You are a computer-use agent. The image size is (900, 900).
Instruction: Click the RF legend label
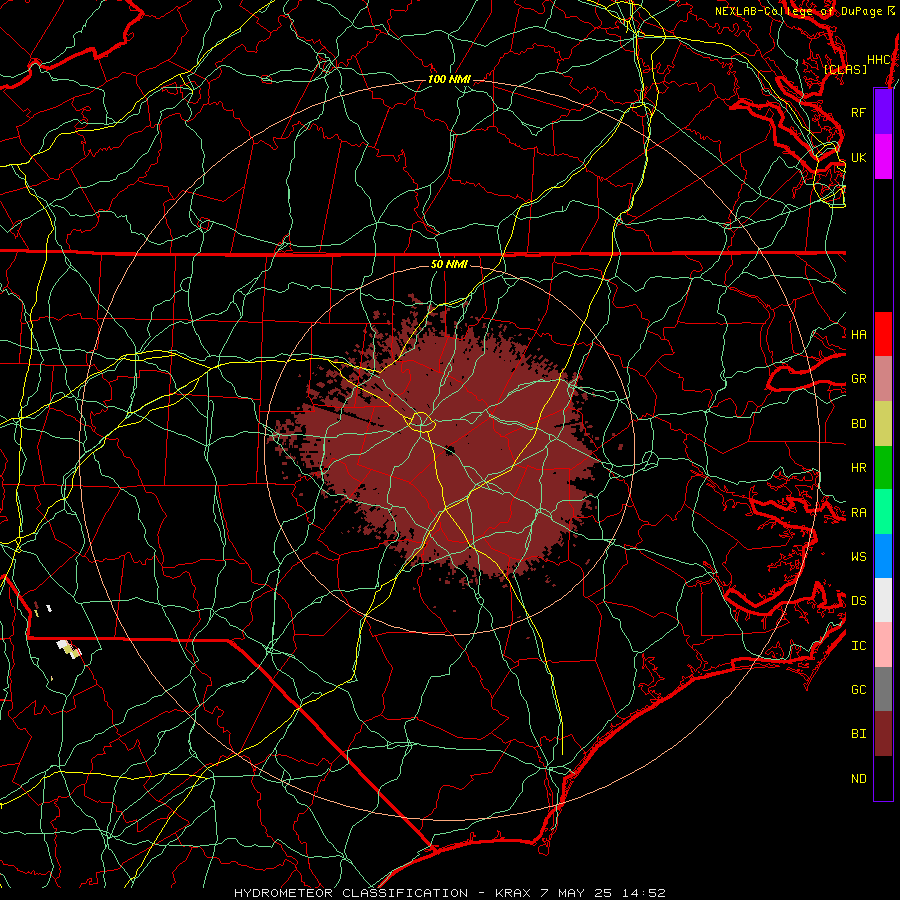[x=859, y=112]
